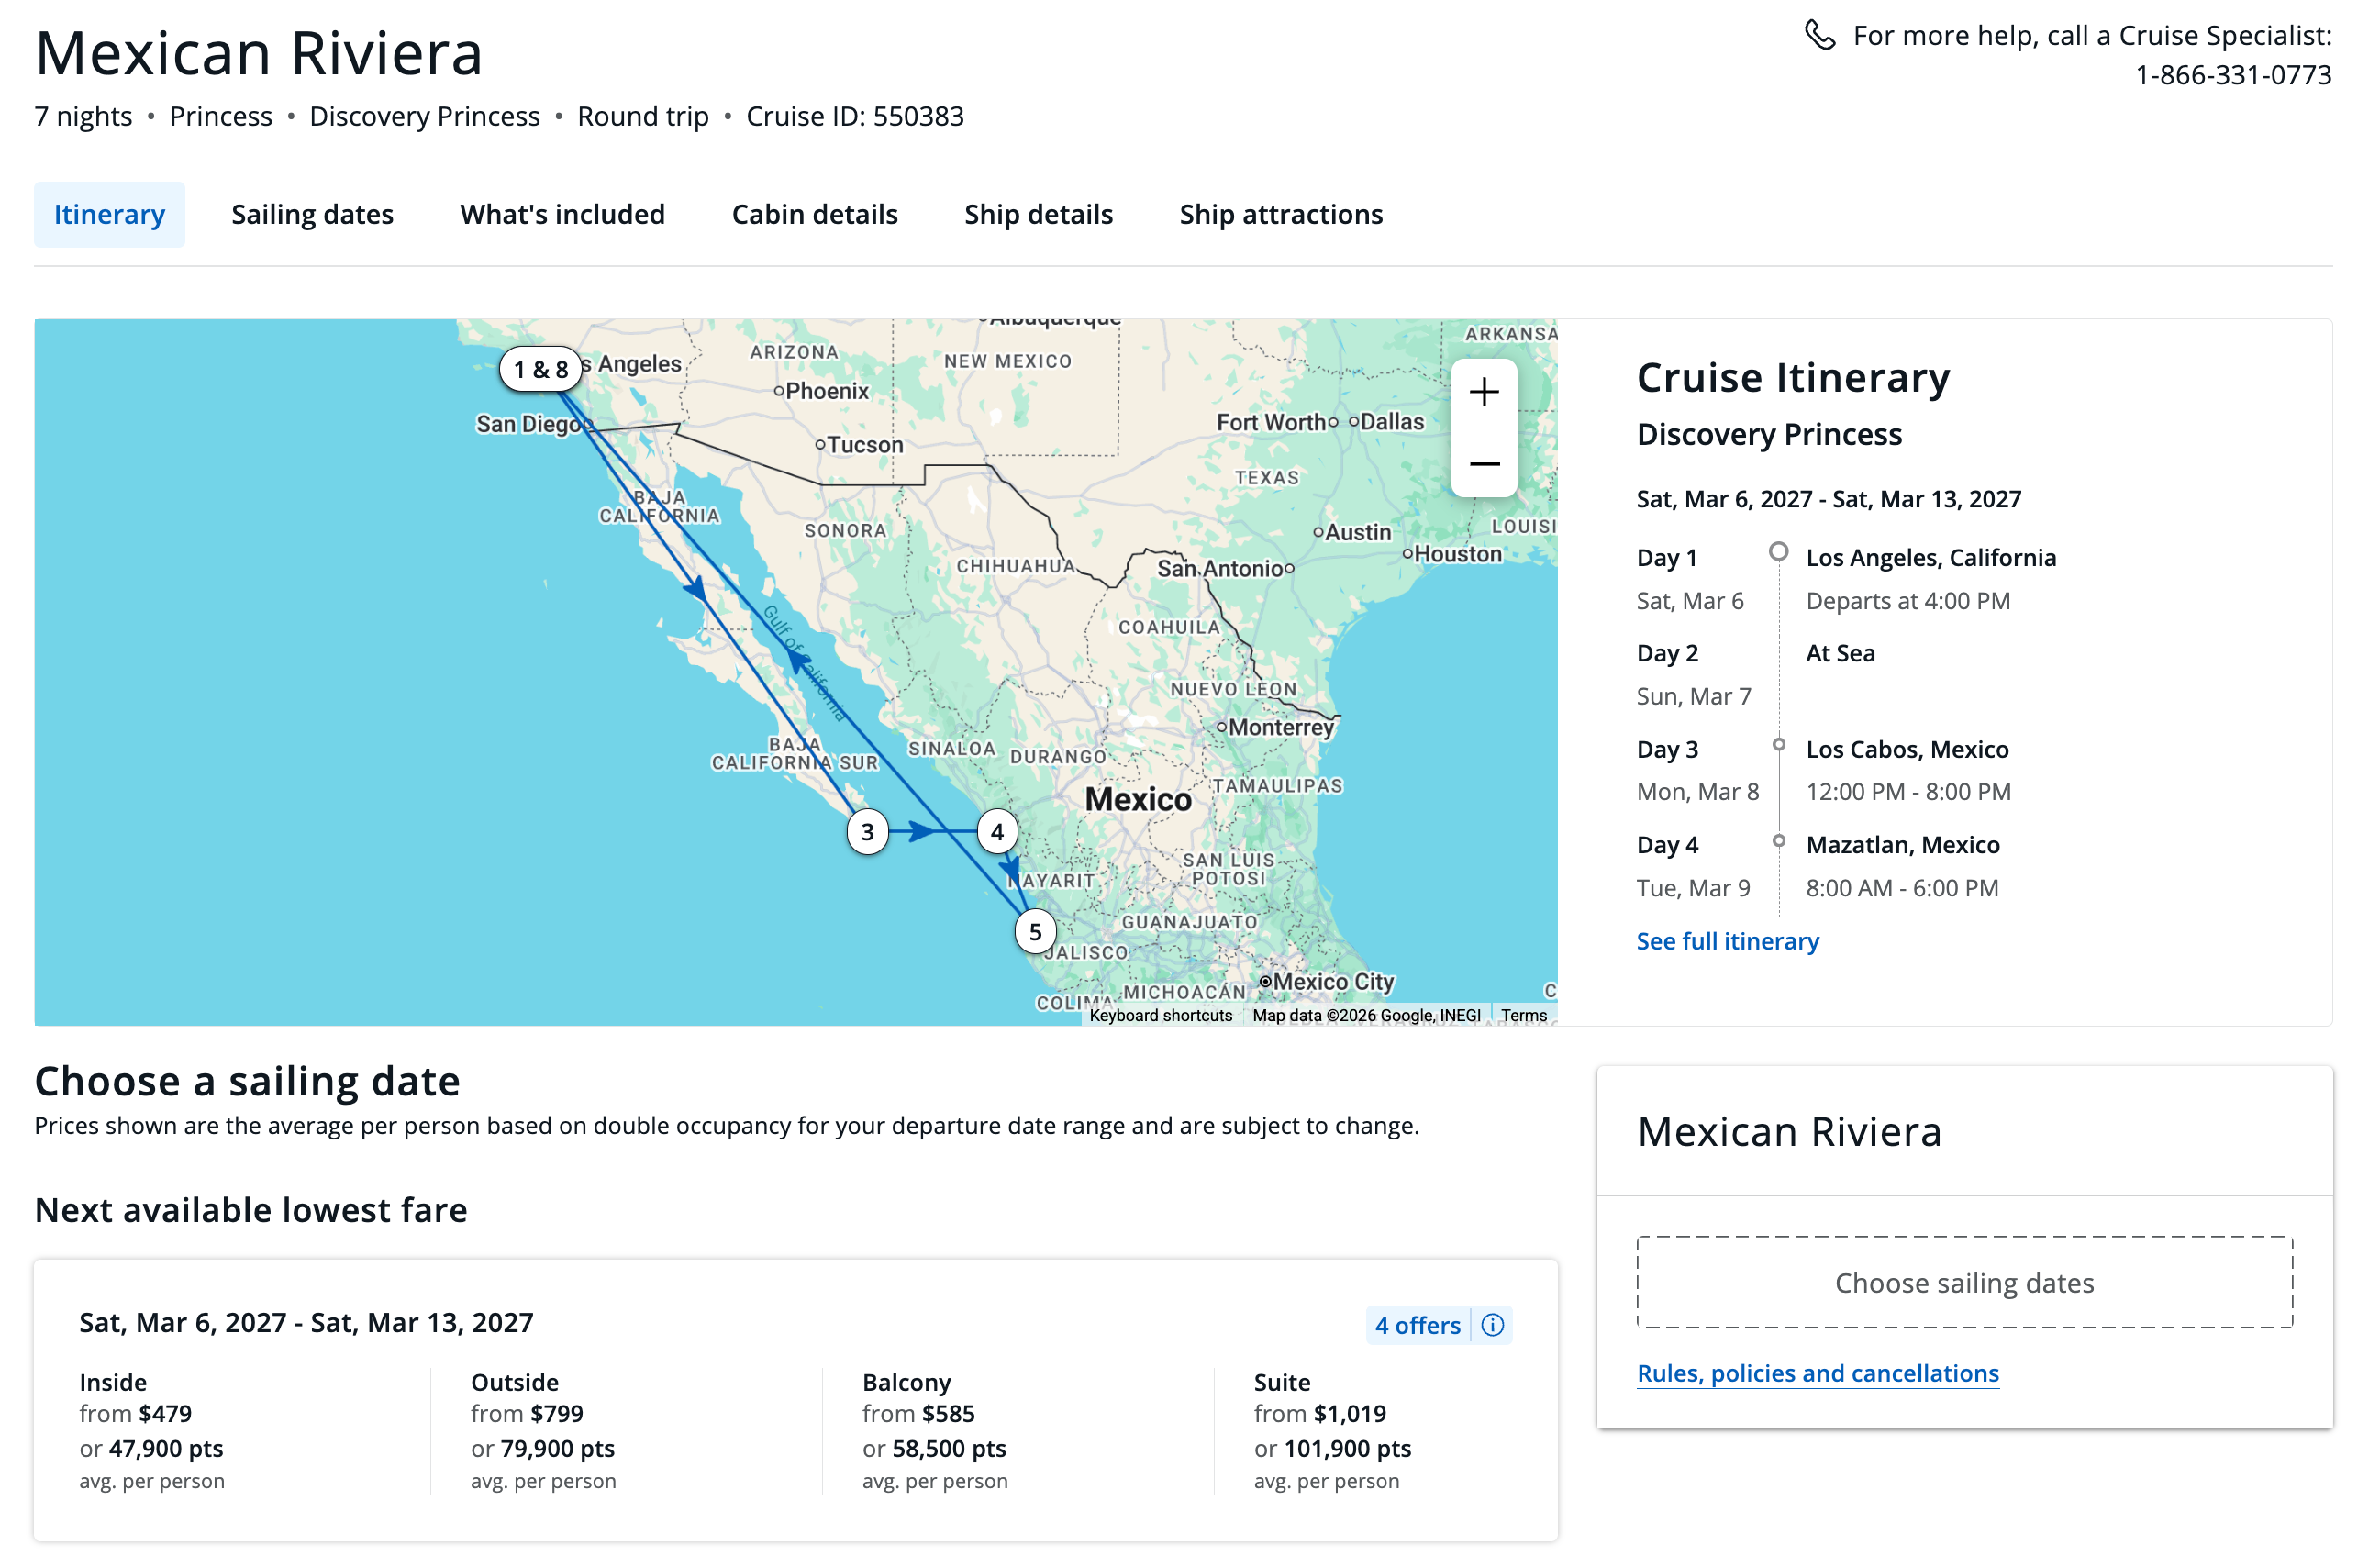The height and width of the screenshot is (1567, 2380).
Task: View the What's included tab
Action: click(562, 213)
